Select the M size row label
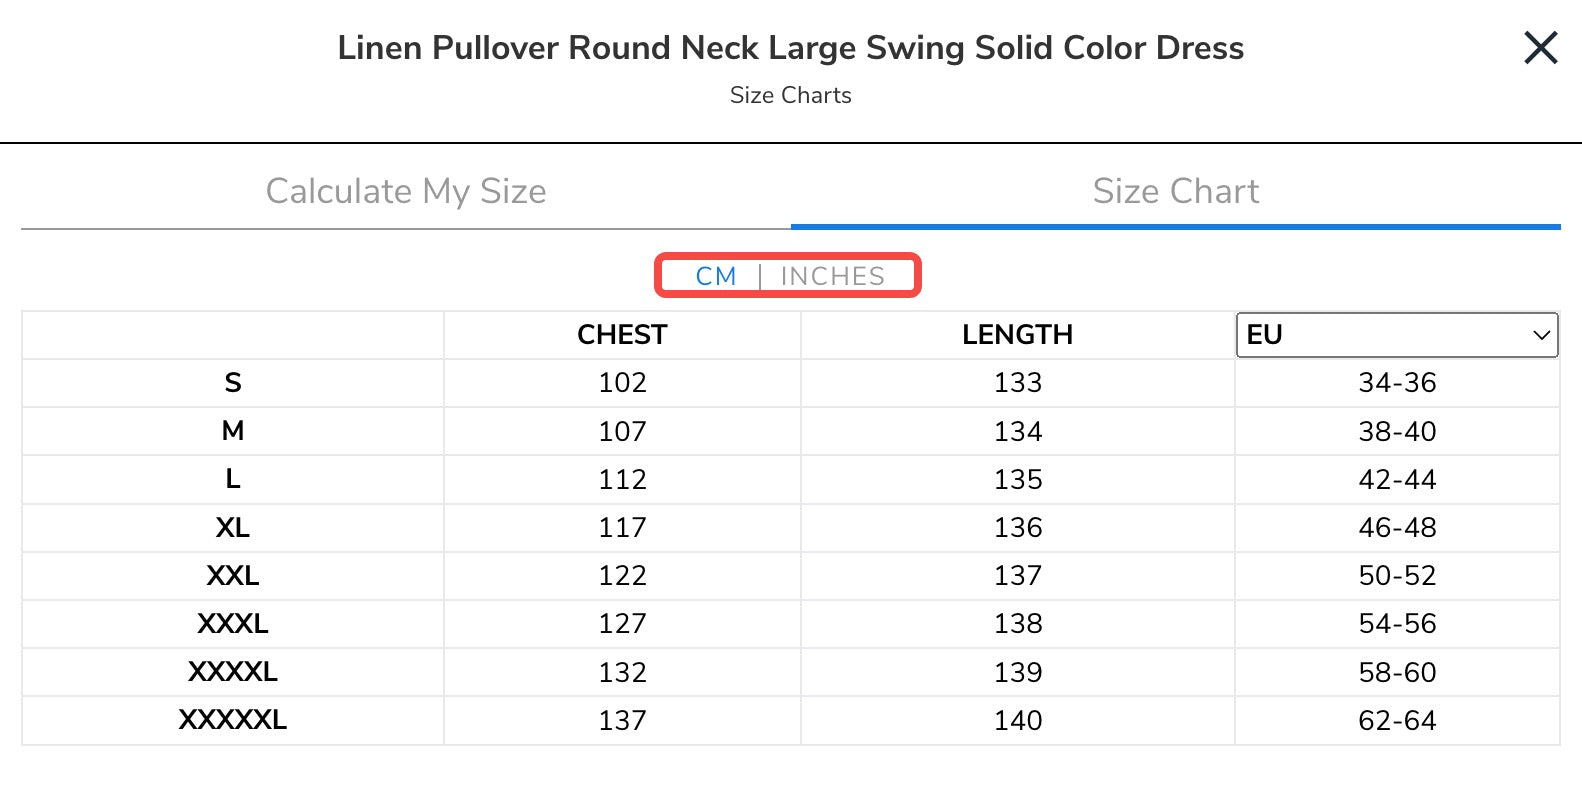Screen dimensions: 1582x790 point(233,431)
